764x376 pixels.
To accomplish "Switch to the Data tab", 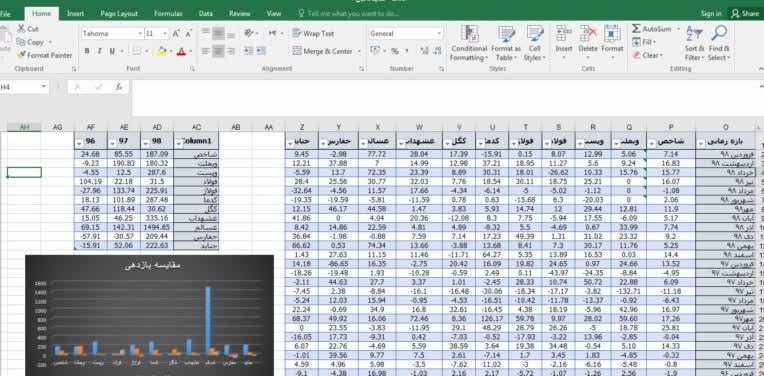I will (206, 14).
